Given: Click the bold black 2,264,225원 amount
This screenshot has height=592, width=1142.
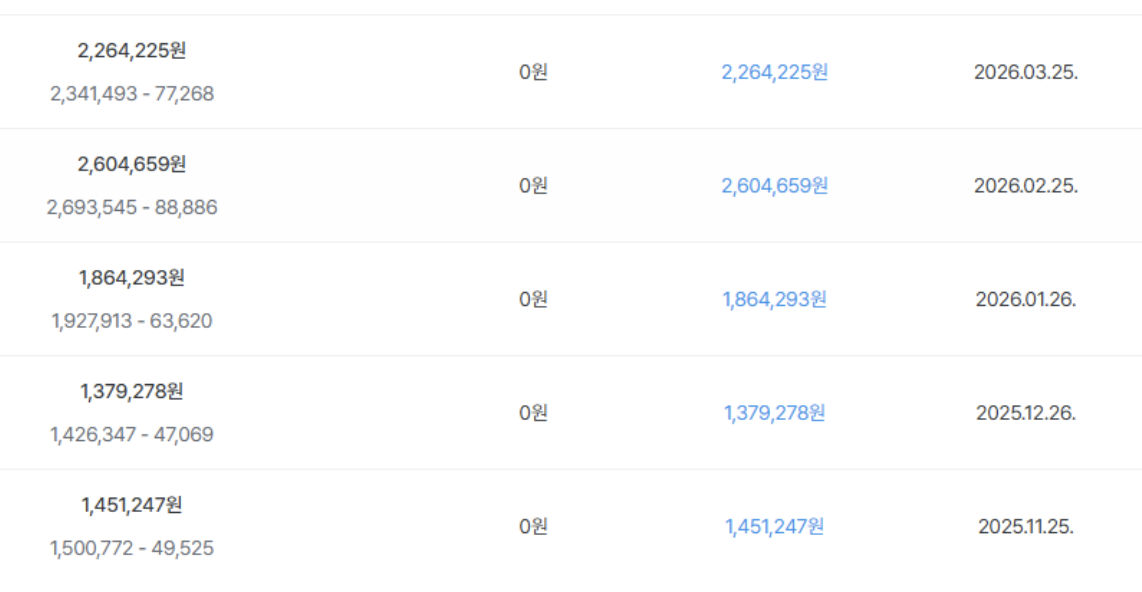Looking at the screenshot, I should click(x=132, y=50).
